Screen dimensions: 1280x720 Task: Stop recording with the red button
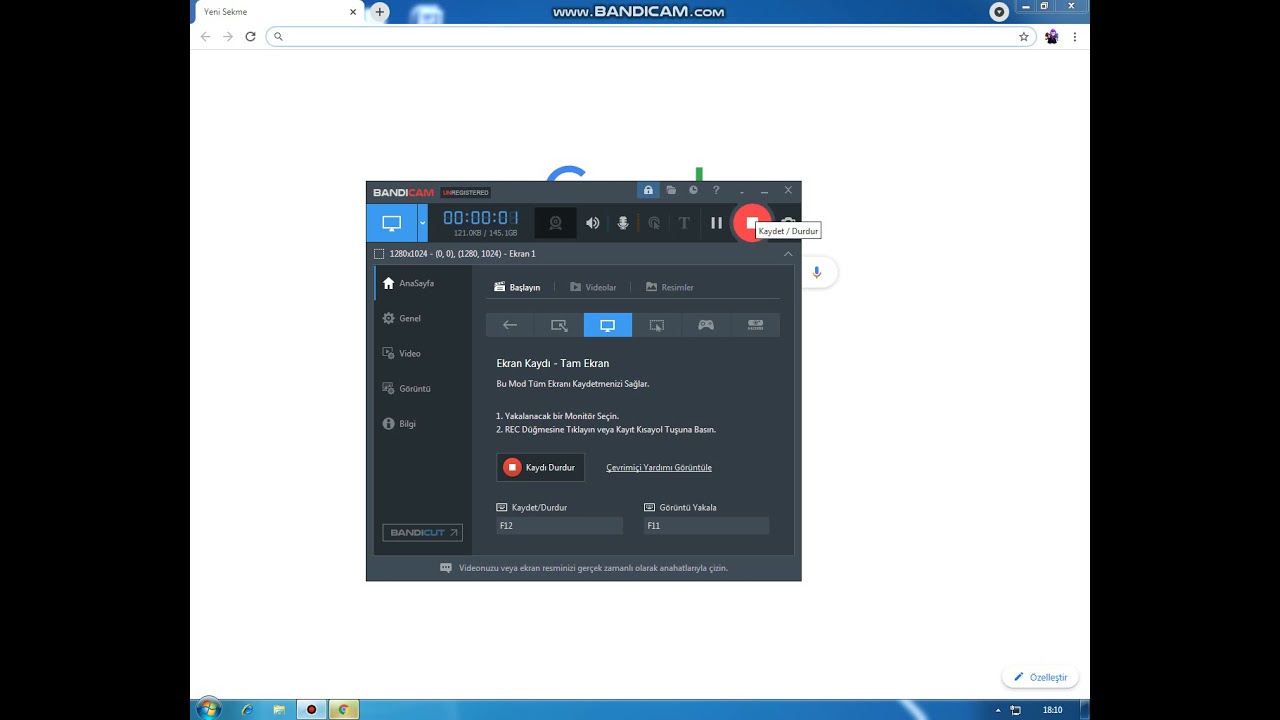point(751,223)
